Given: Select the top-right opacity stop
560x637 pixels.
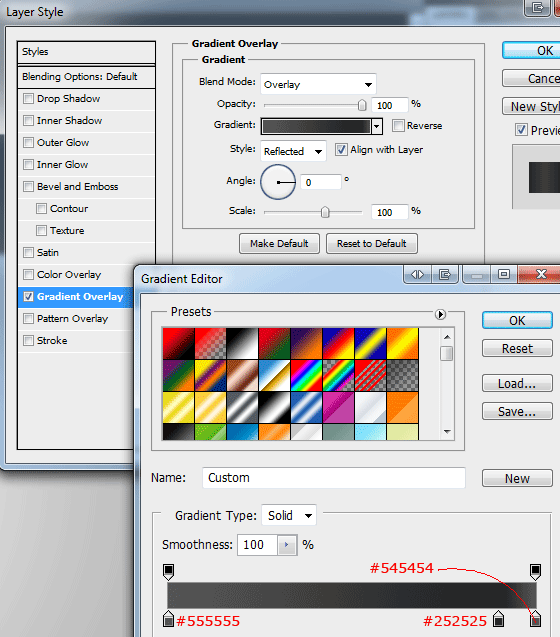Looking at the screenshot, I should click(x=535, y=572).
